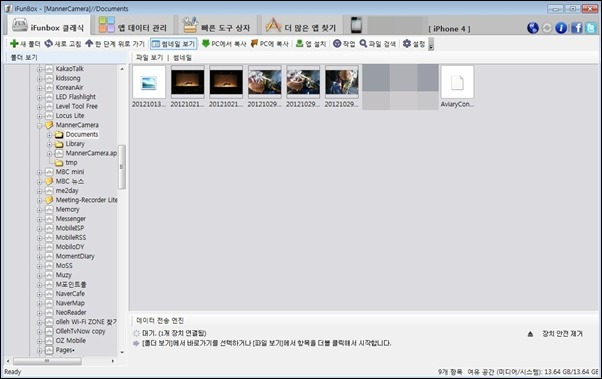Switch to iFunbox 클래식 tab
Image resolution: width=602 pixels, height=379 pixels.
coord(48,26)
